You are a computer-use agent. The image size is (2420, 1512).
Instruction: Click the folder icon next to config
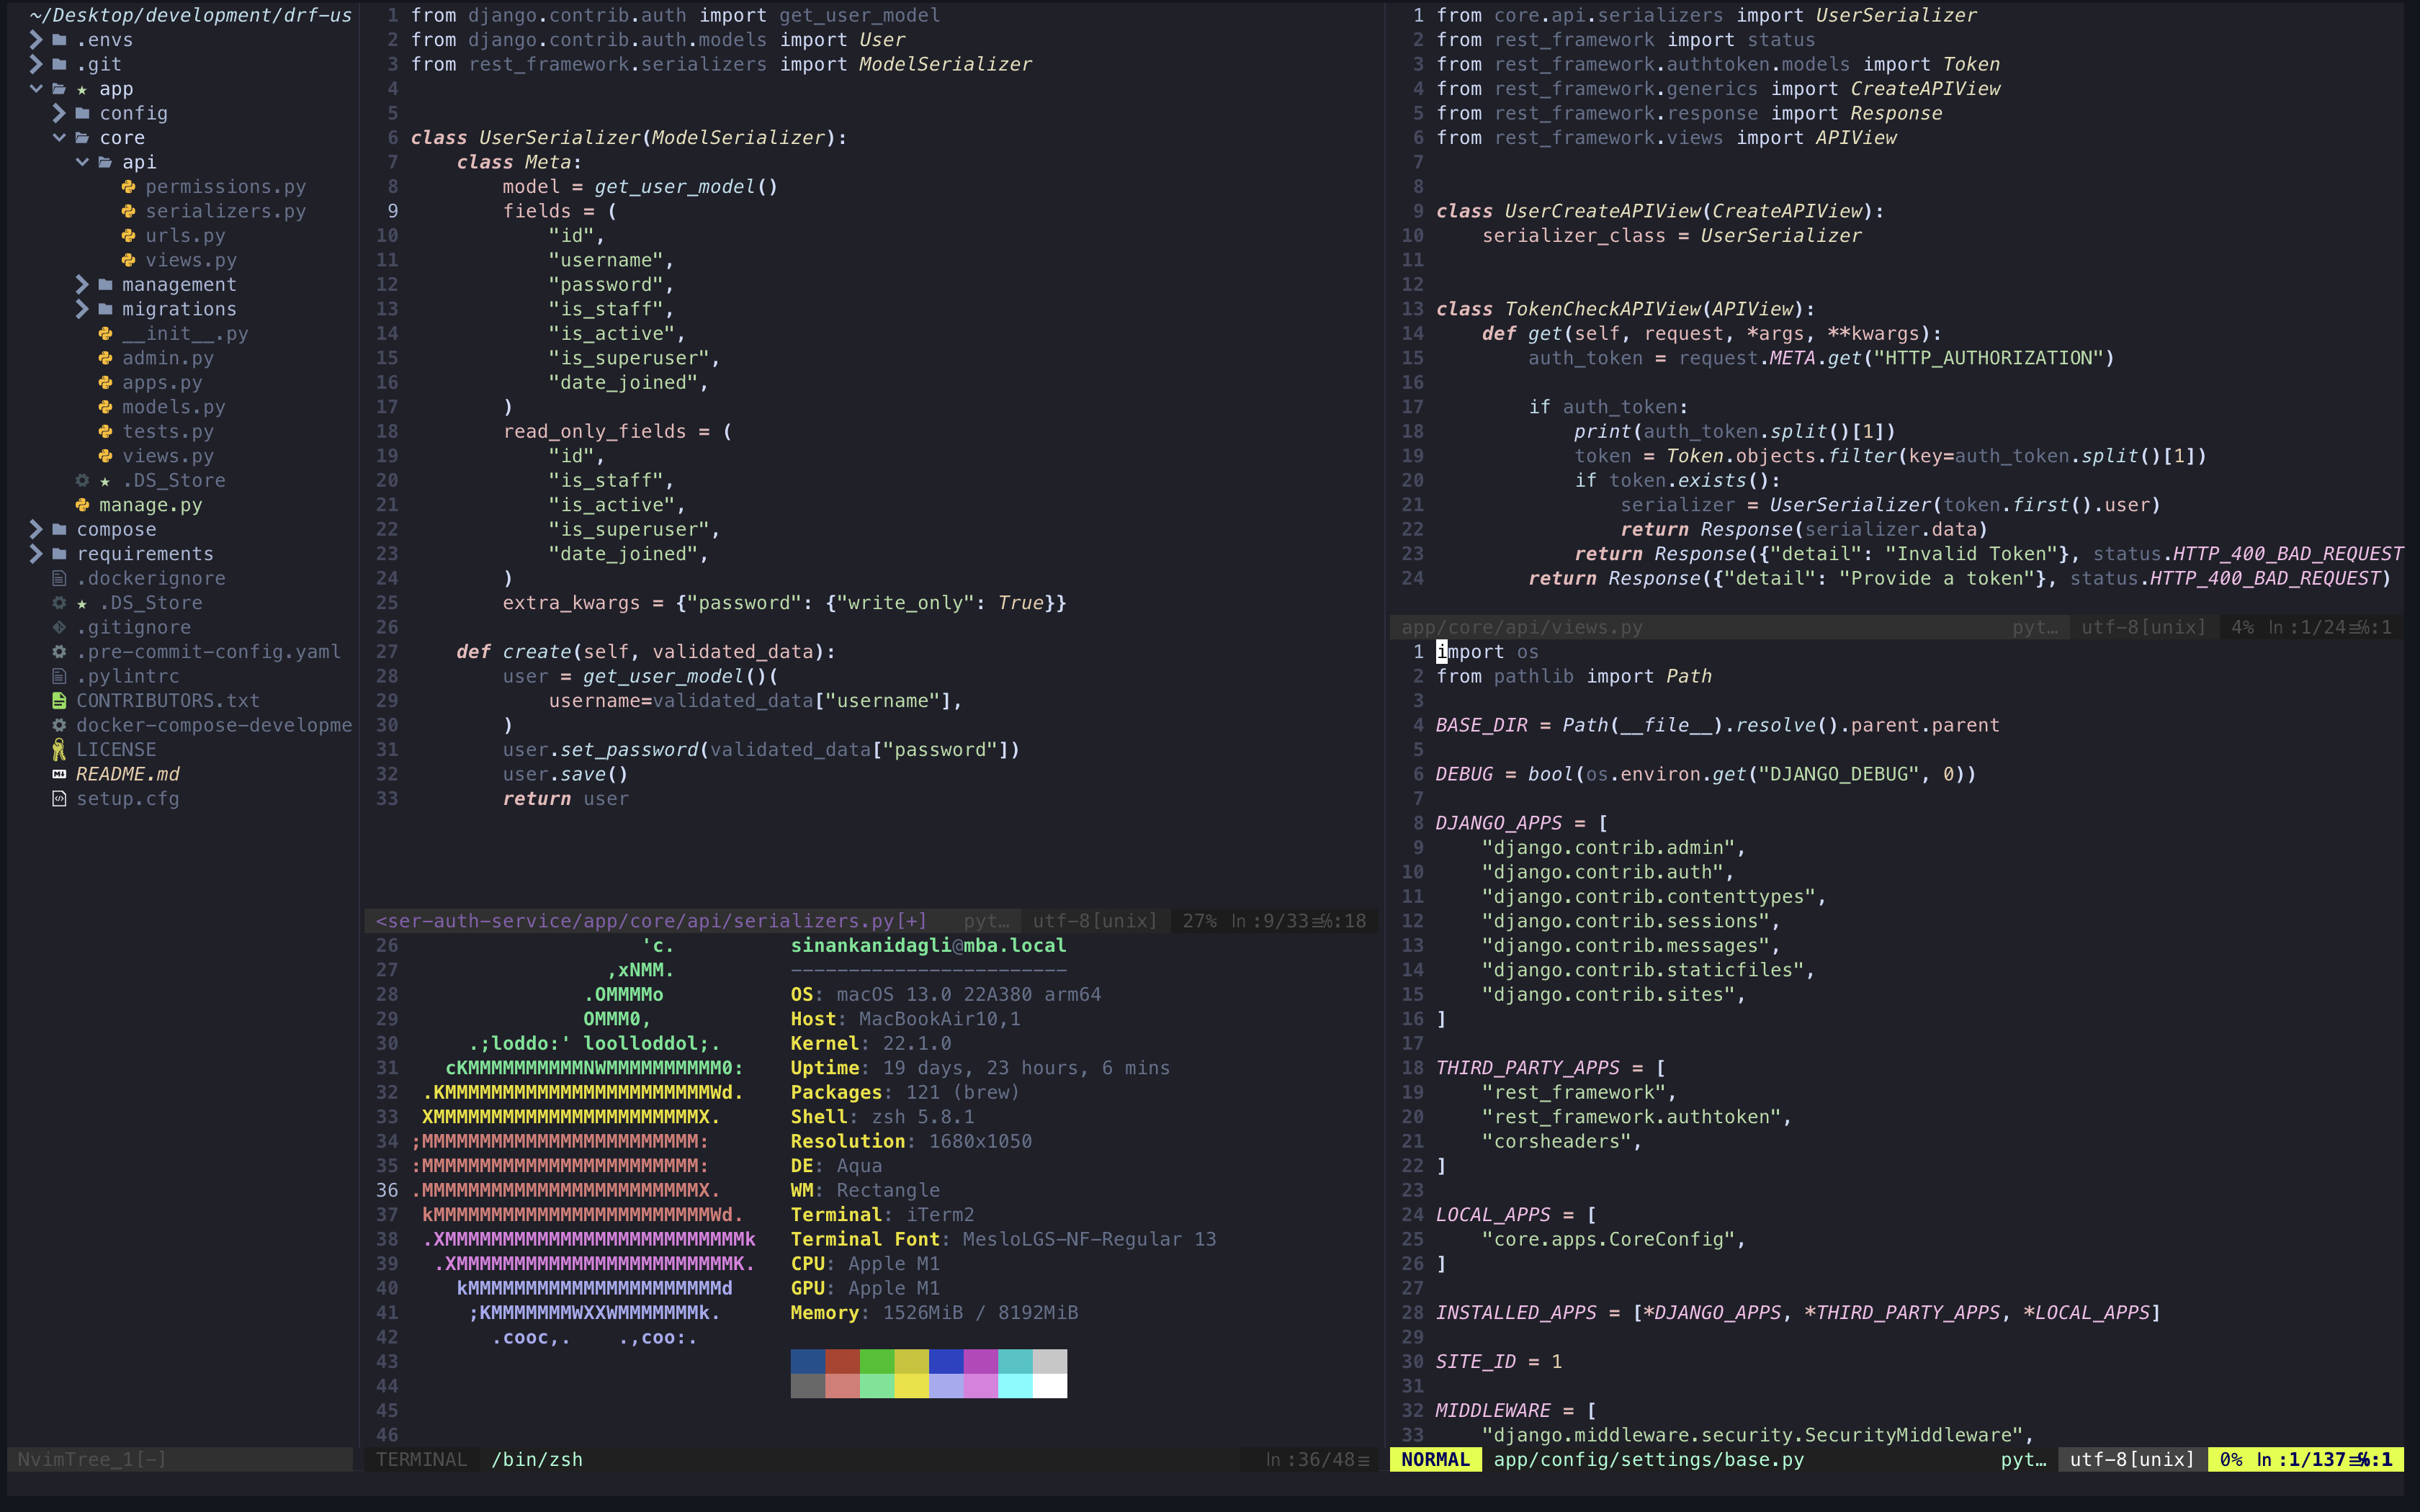tap(82, 113)
